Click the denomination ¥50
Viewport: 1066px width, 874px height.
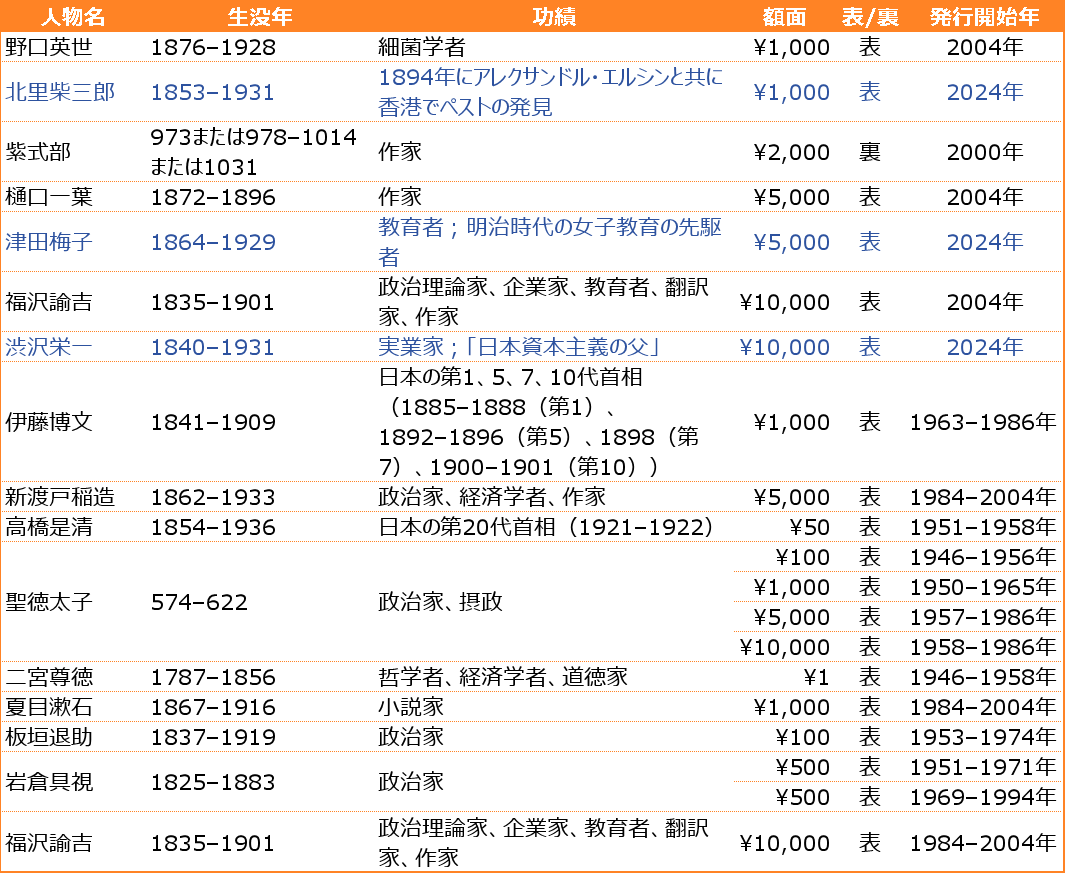tap(810, 527)
